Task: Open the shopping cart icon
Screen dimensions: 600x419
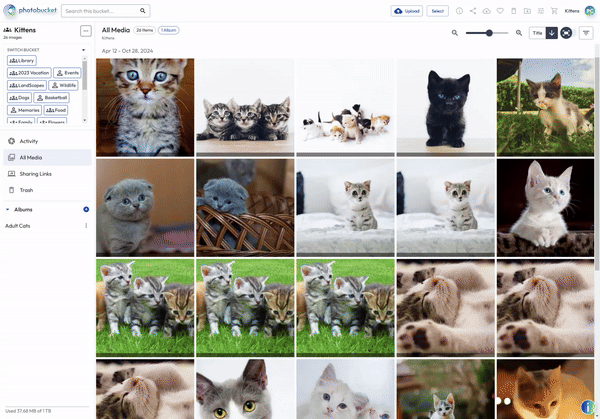Action: coord(554,11)
